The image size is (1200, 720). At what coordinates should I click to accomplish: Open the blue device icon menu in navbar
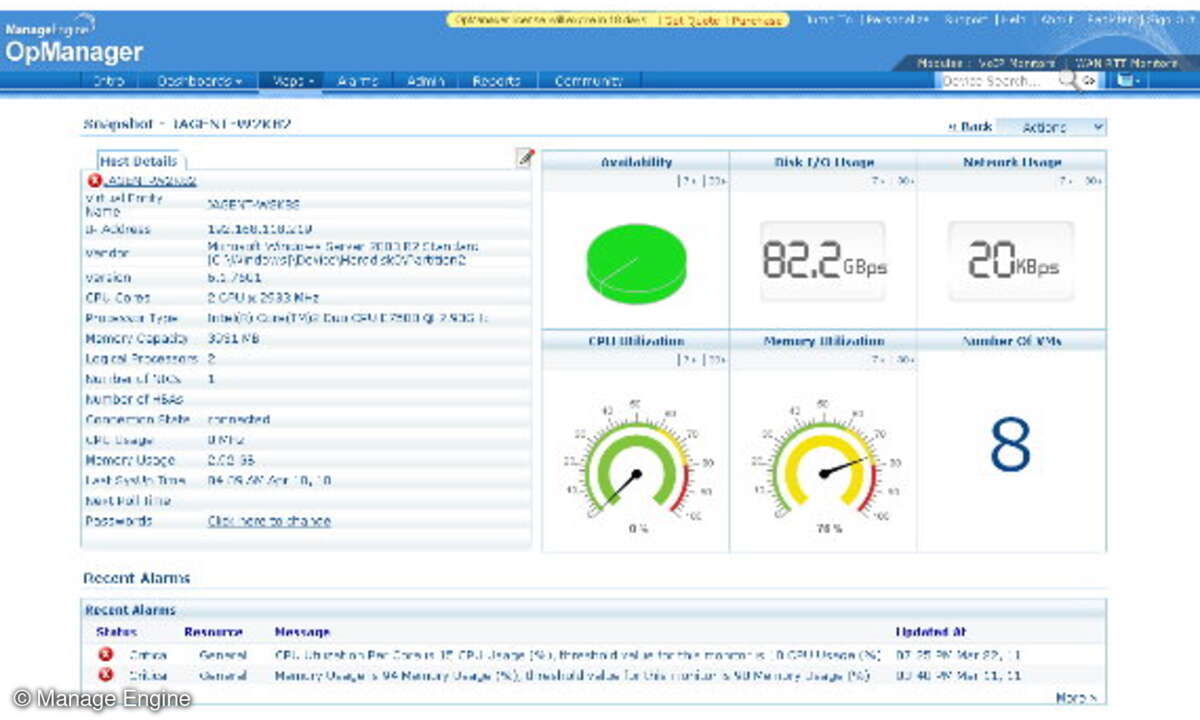pos(1128,81)
